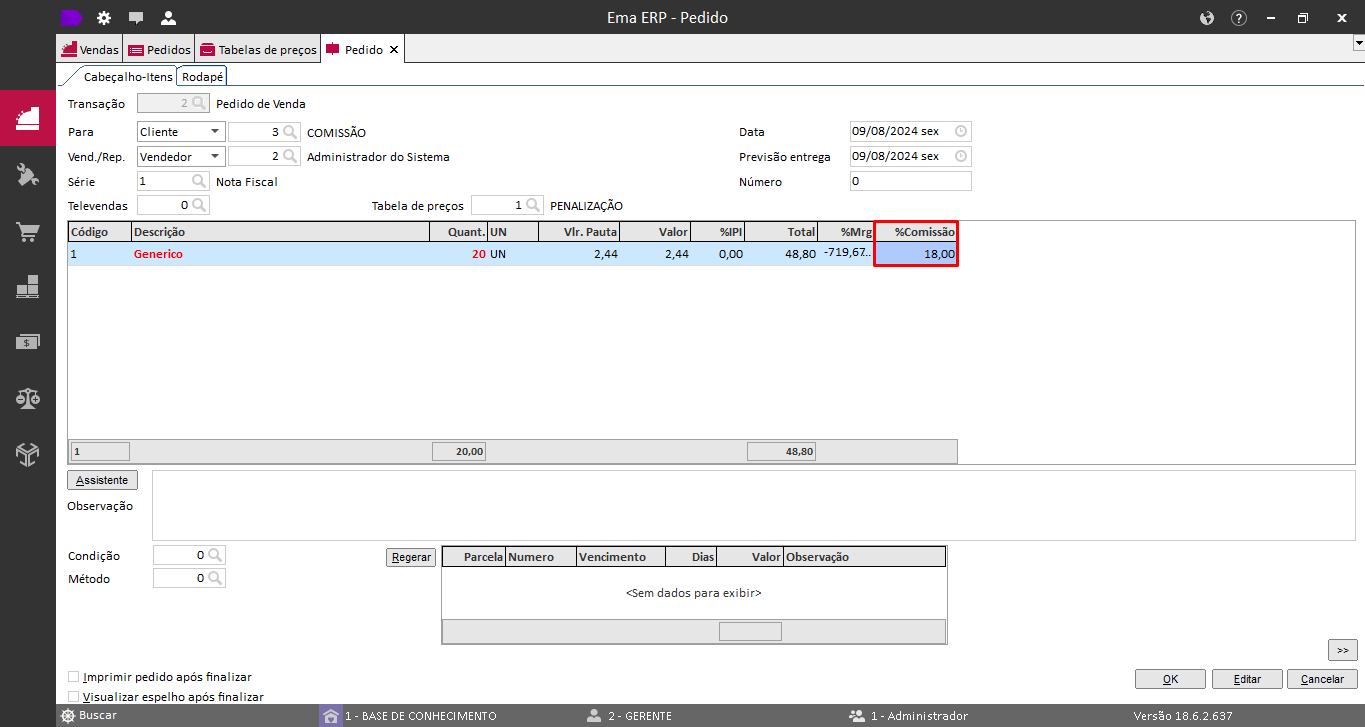The height and width of the screenshot is (727, 1365).
Task: Open the package cube sidebar icon
Action: (x=28, y=454)
